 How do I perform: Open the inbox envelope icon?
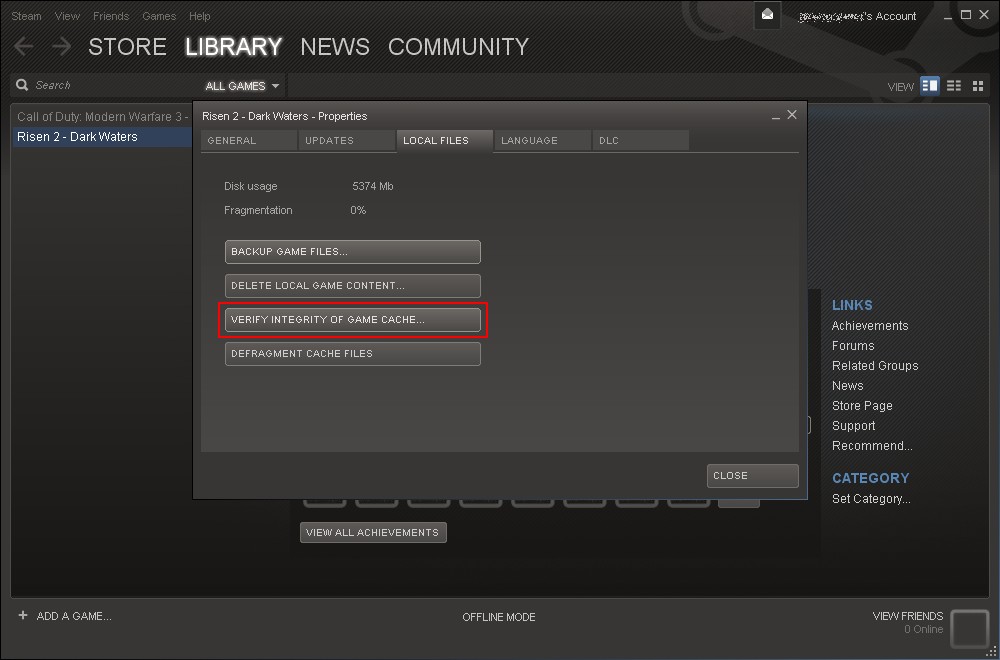tap(767, 15)
